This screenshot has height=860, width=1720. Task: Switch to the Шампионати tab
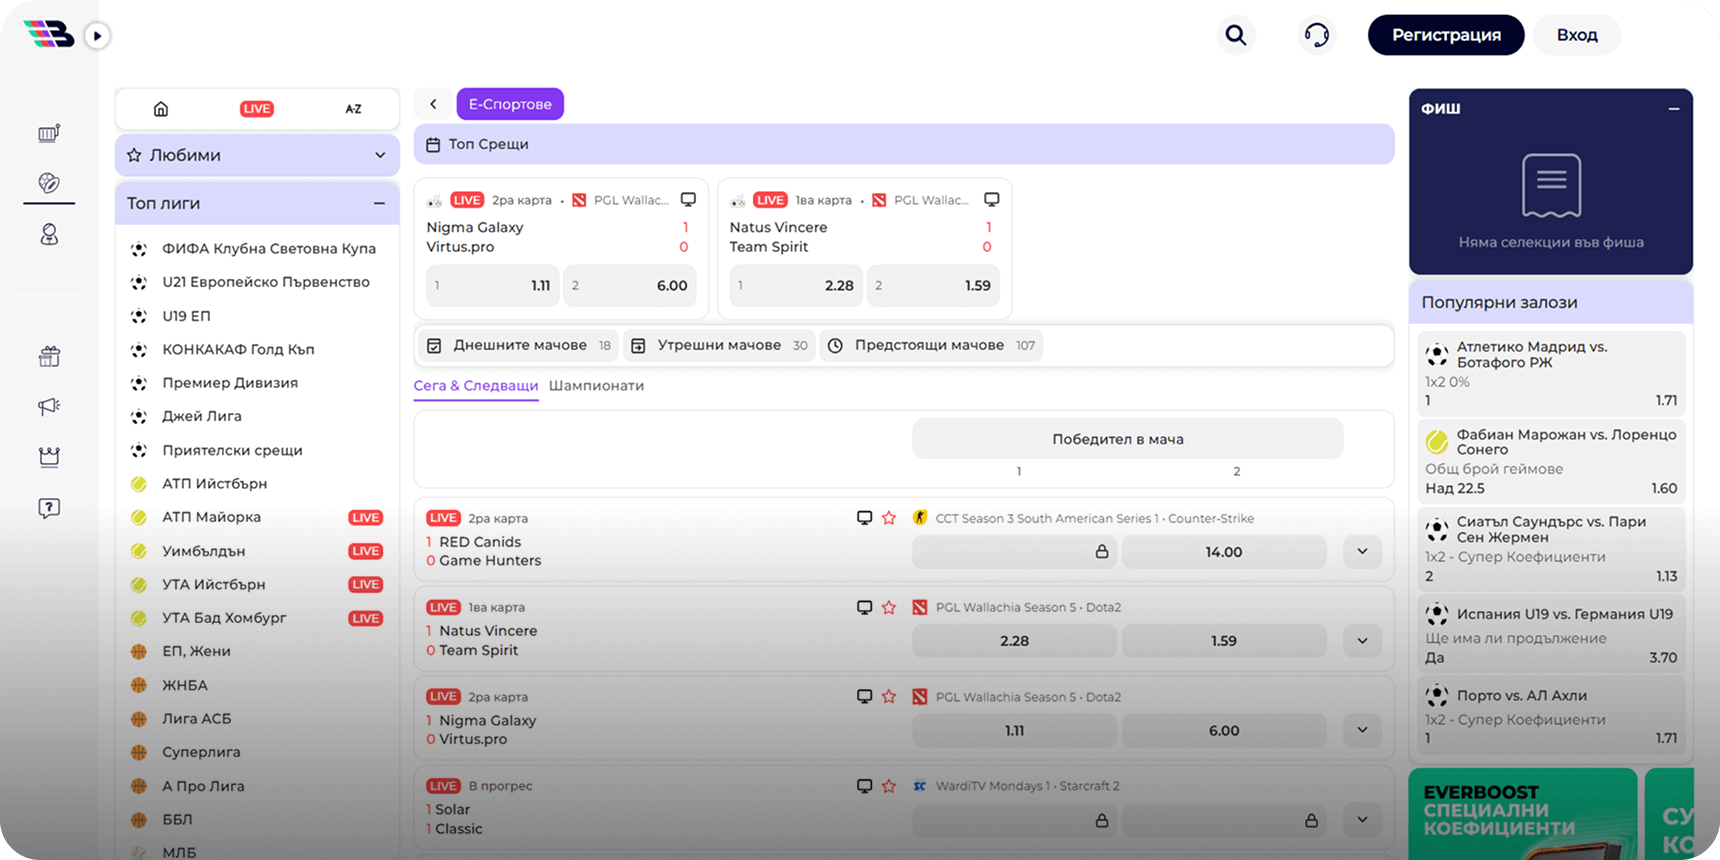pyautogui.click(x=596, y=386)
